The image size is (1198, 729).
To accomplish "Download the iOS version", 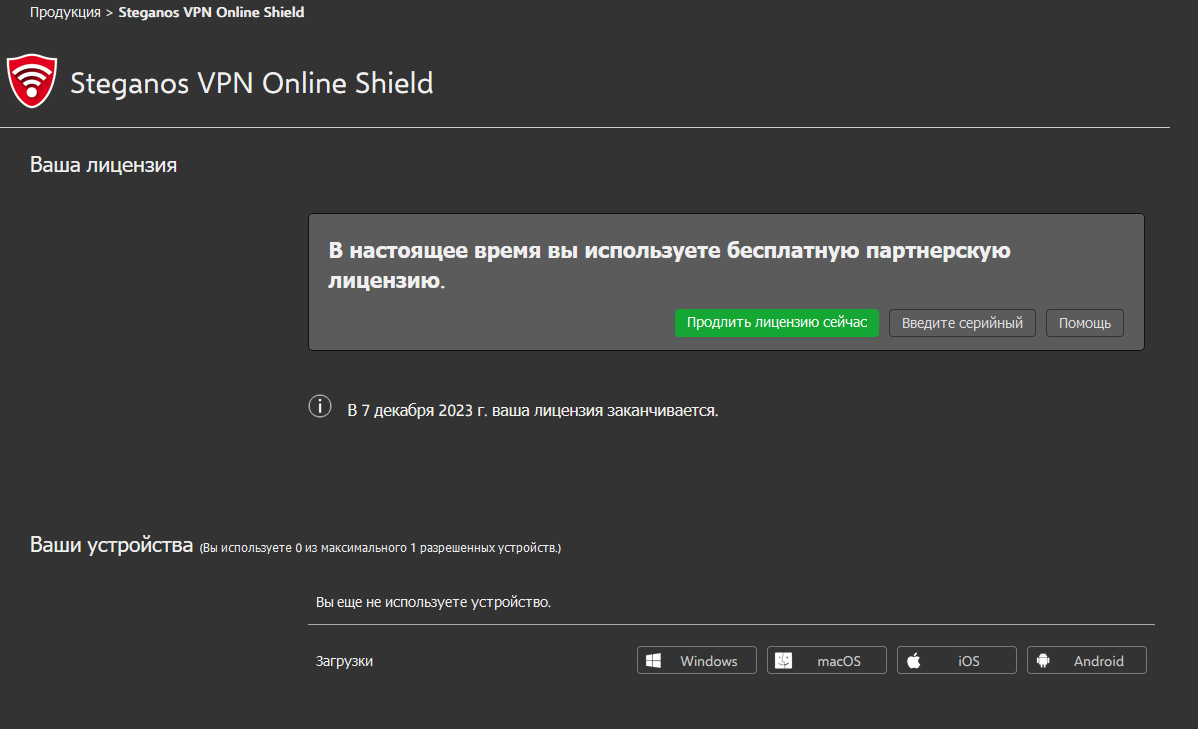I will tap(956, 660).
